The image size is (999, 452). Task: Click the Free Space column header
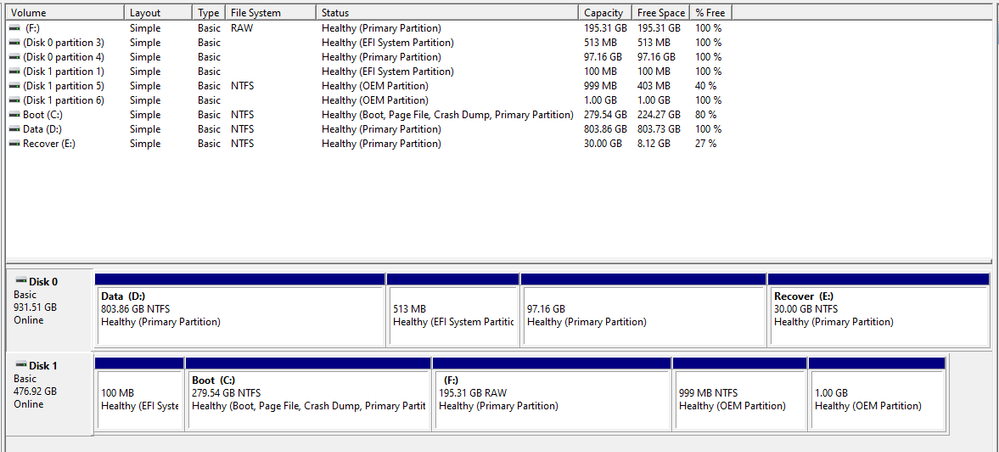click(x=661, y=13)
